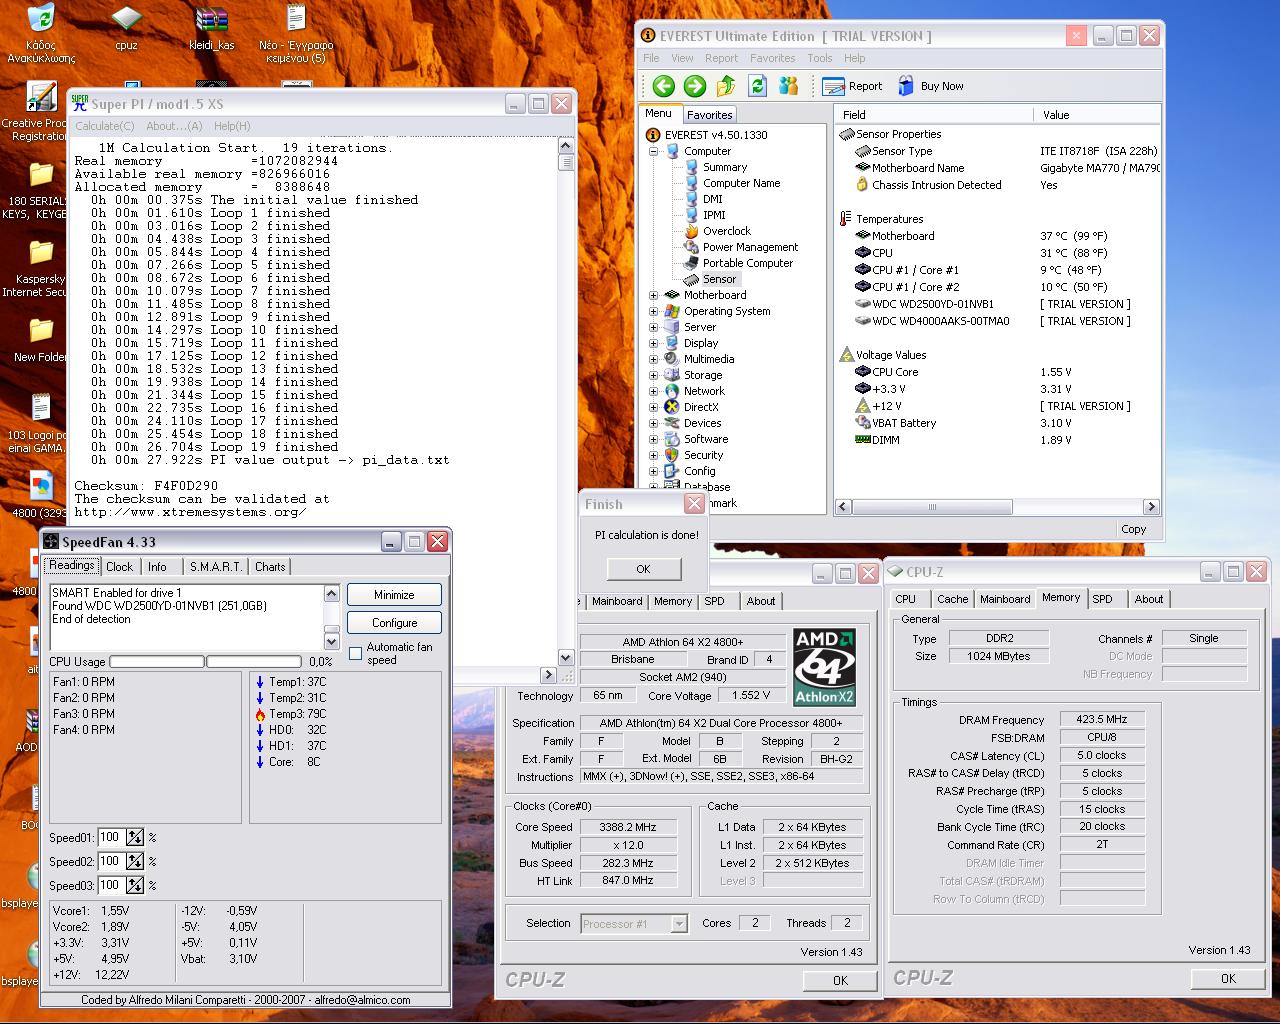Expand Network node in EVEREST tree
This screenshot has height=1024, width=1280.
pos(654,391)
